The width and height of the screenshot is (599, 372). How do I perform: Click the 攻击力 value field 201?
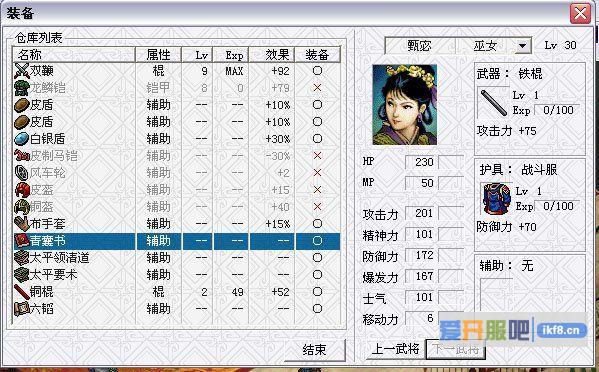coord(420,213)
